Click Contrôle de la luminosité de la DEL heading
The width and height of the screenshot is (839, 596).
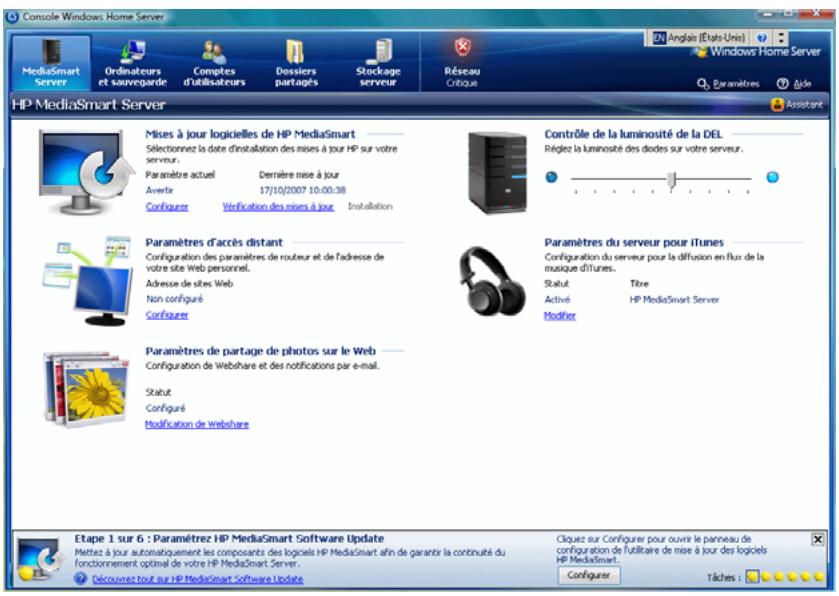tap(633, 134)
